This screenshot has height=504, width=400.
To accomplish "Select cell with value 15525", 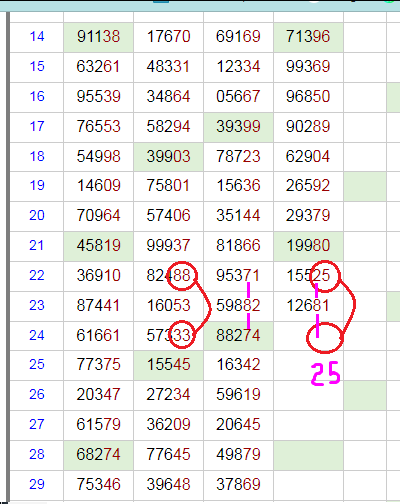I will point(308,276).
